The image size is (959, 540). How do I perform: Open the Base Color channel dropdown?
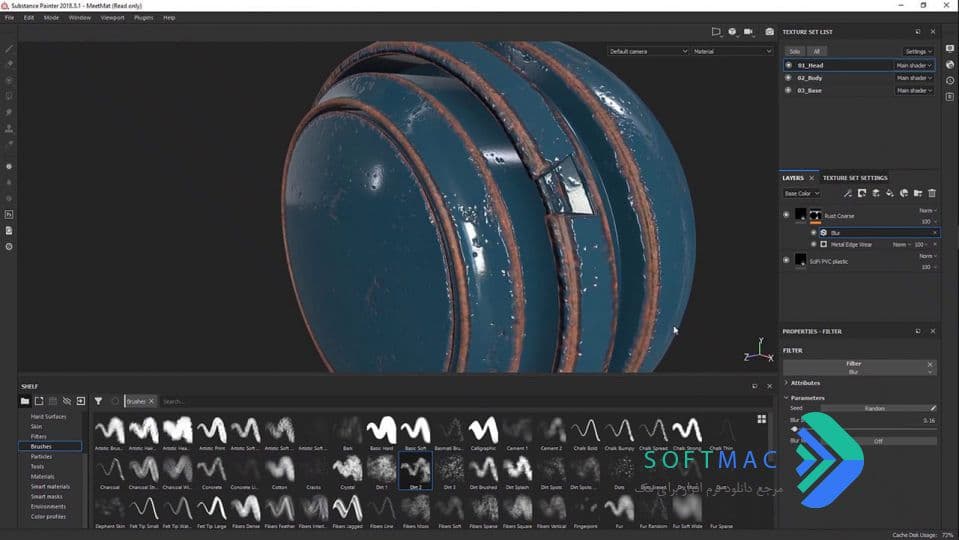click(802, 193)
